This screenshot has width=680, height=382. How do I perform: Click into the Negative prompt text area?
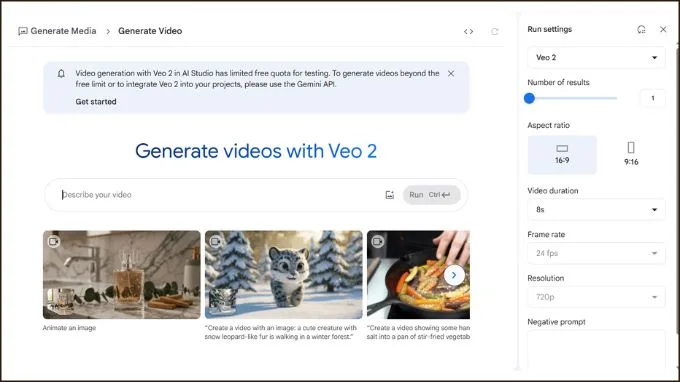pos(596,349)
